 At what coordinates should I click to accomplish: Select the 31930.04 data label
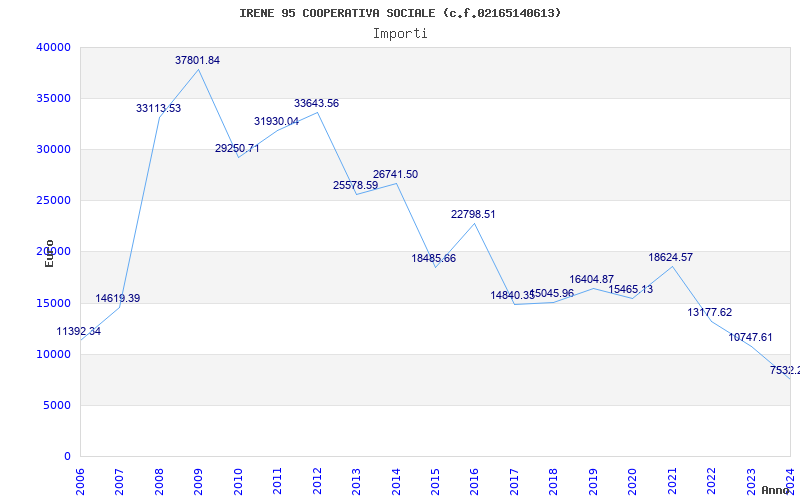tap(277, 121)
